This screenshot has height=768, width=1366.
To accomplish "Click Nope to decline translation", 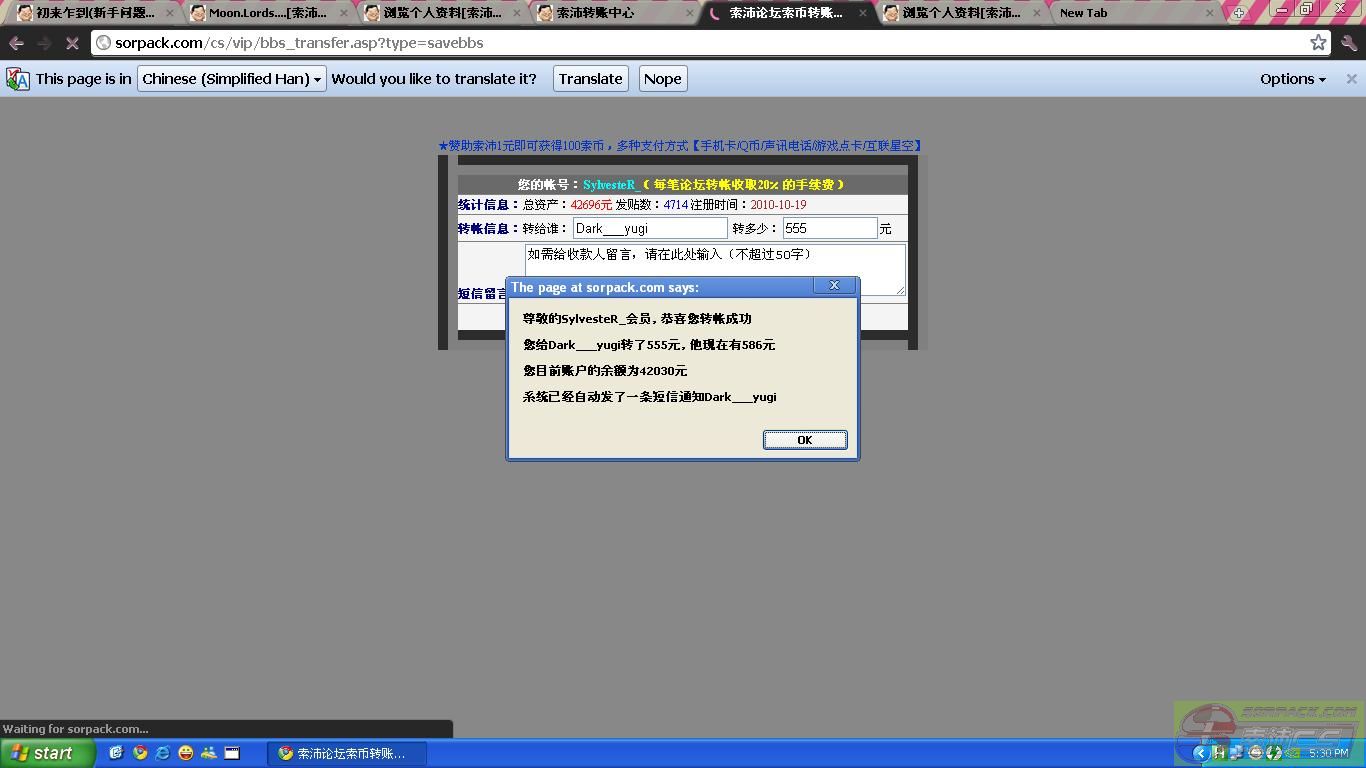I will (662, 79).
